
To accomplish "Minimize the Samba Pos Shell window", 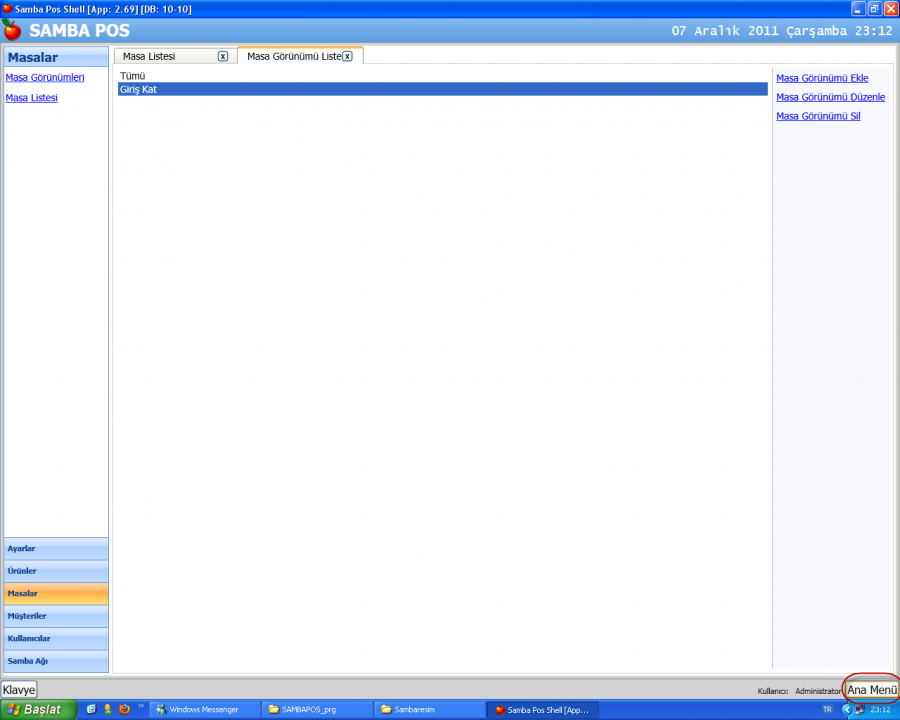I will point(858,9).
